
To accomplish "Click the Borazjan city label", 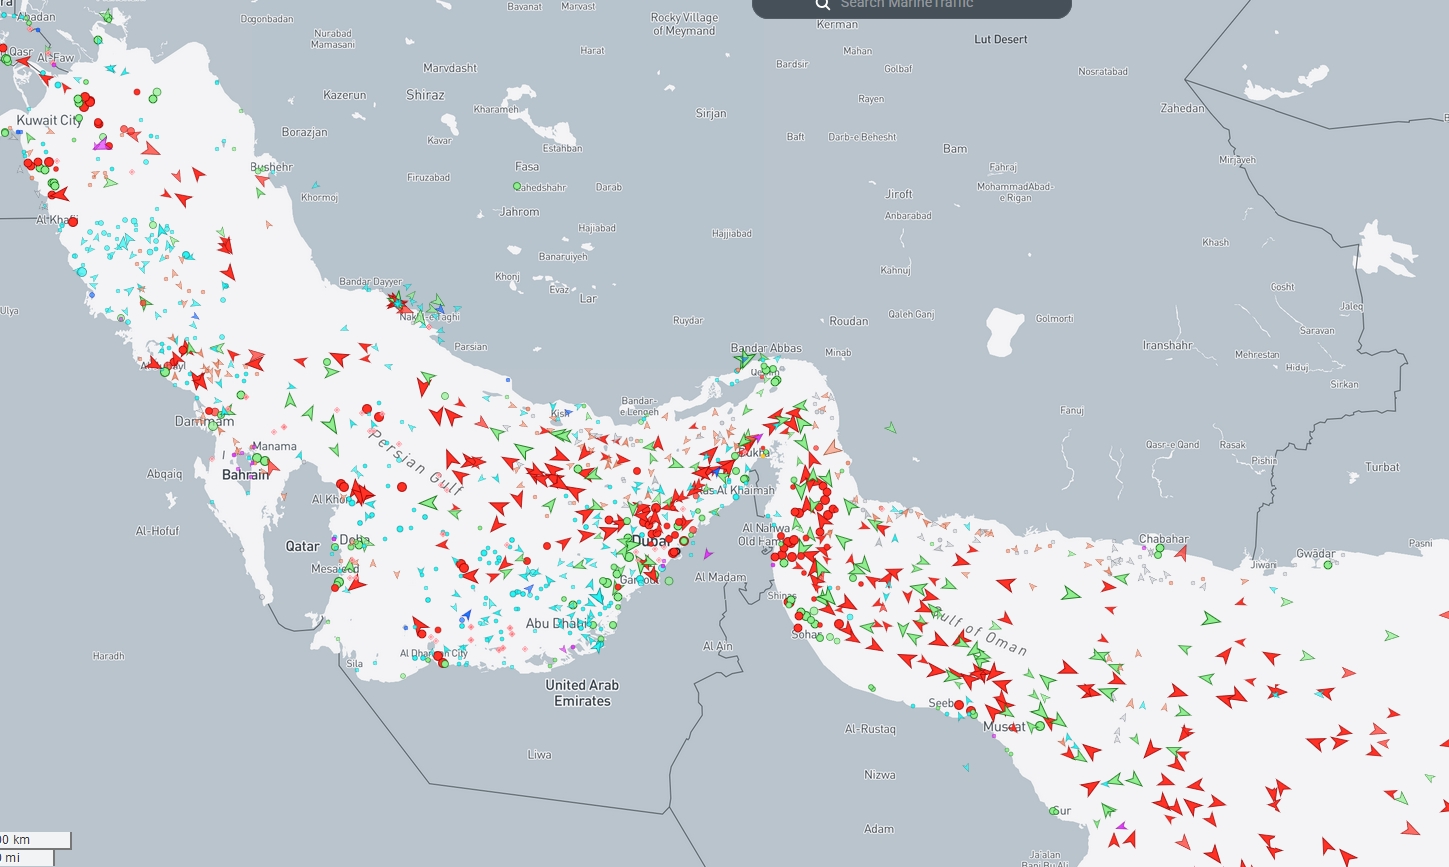I will (304, 132).
